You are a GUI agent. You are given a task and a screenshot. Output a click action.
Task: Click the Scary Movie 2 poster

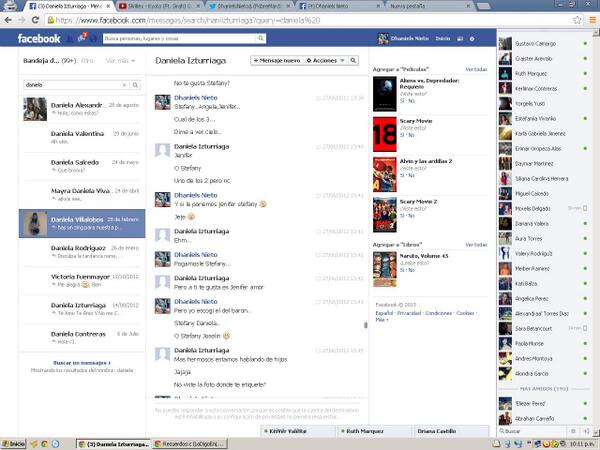(x=385, y=215)
